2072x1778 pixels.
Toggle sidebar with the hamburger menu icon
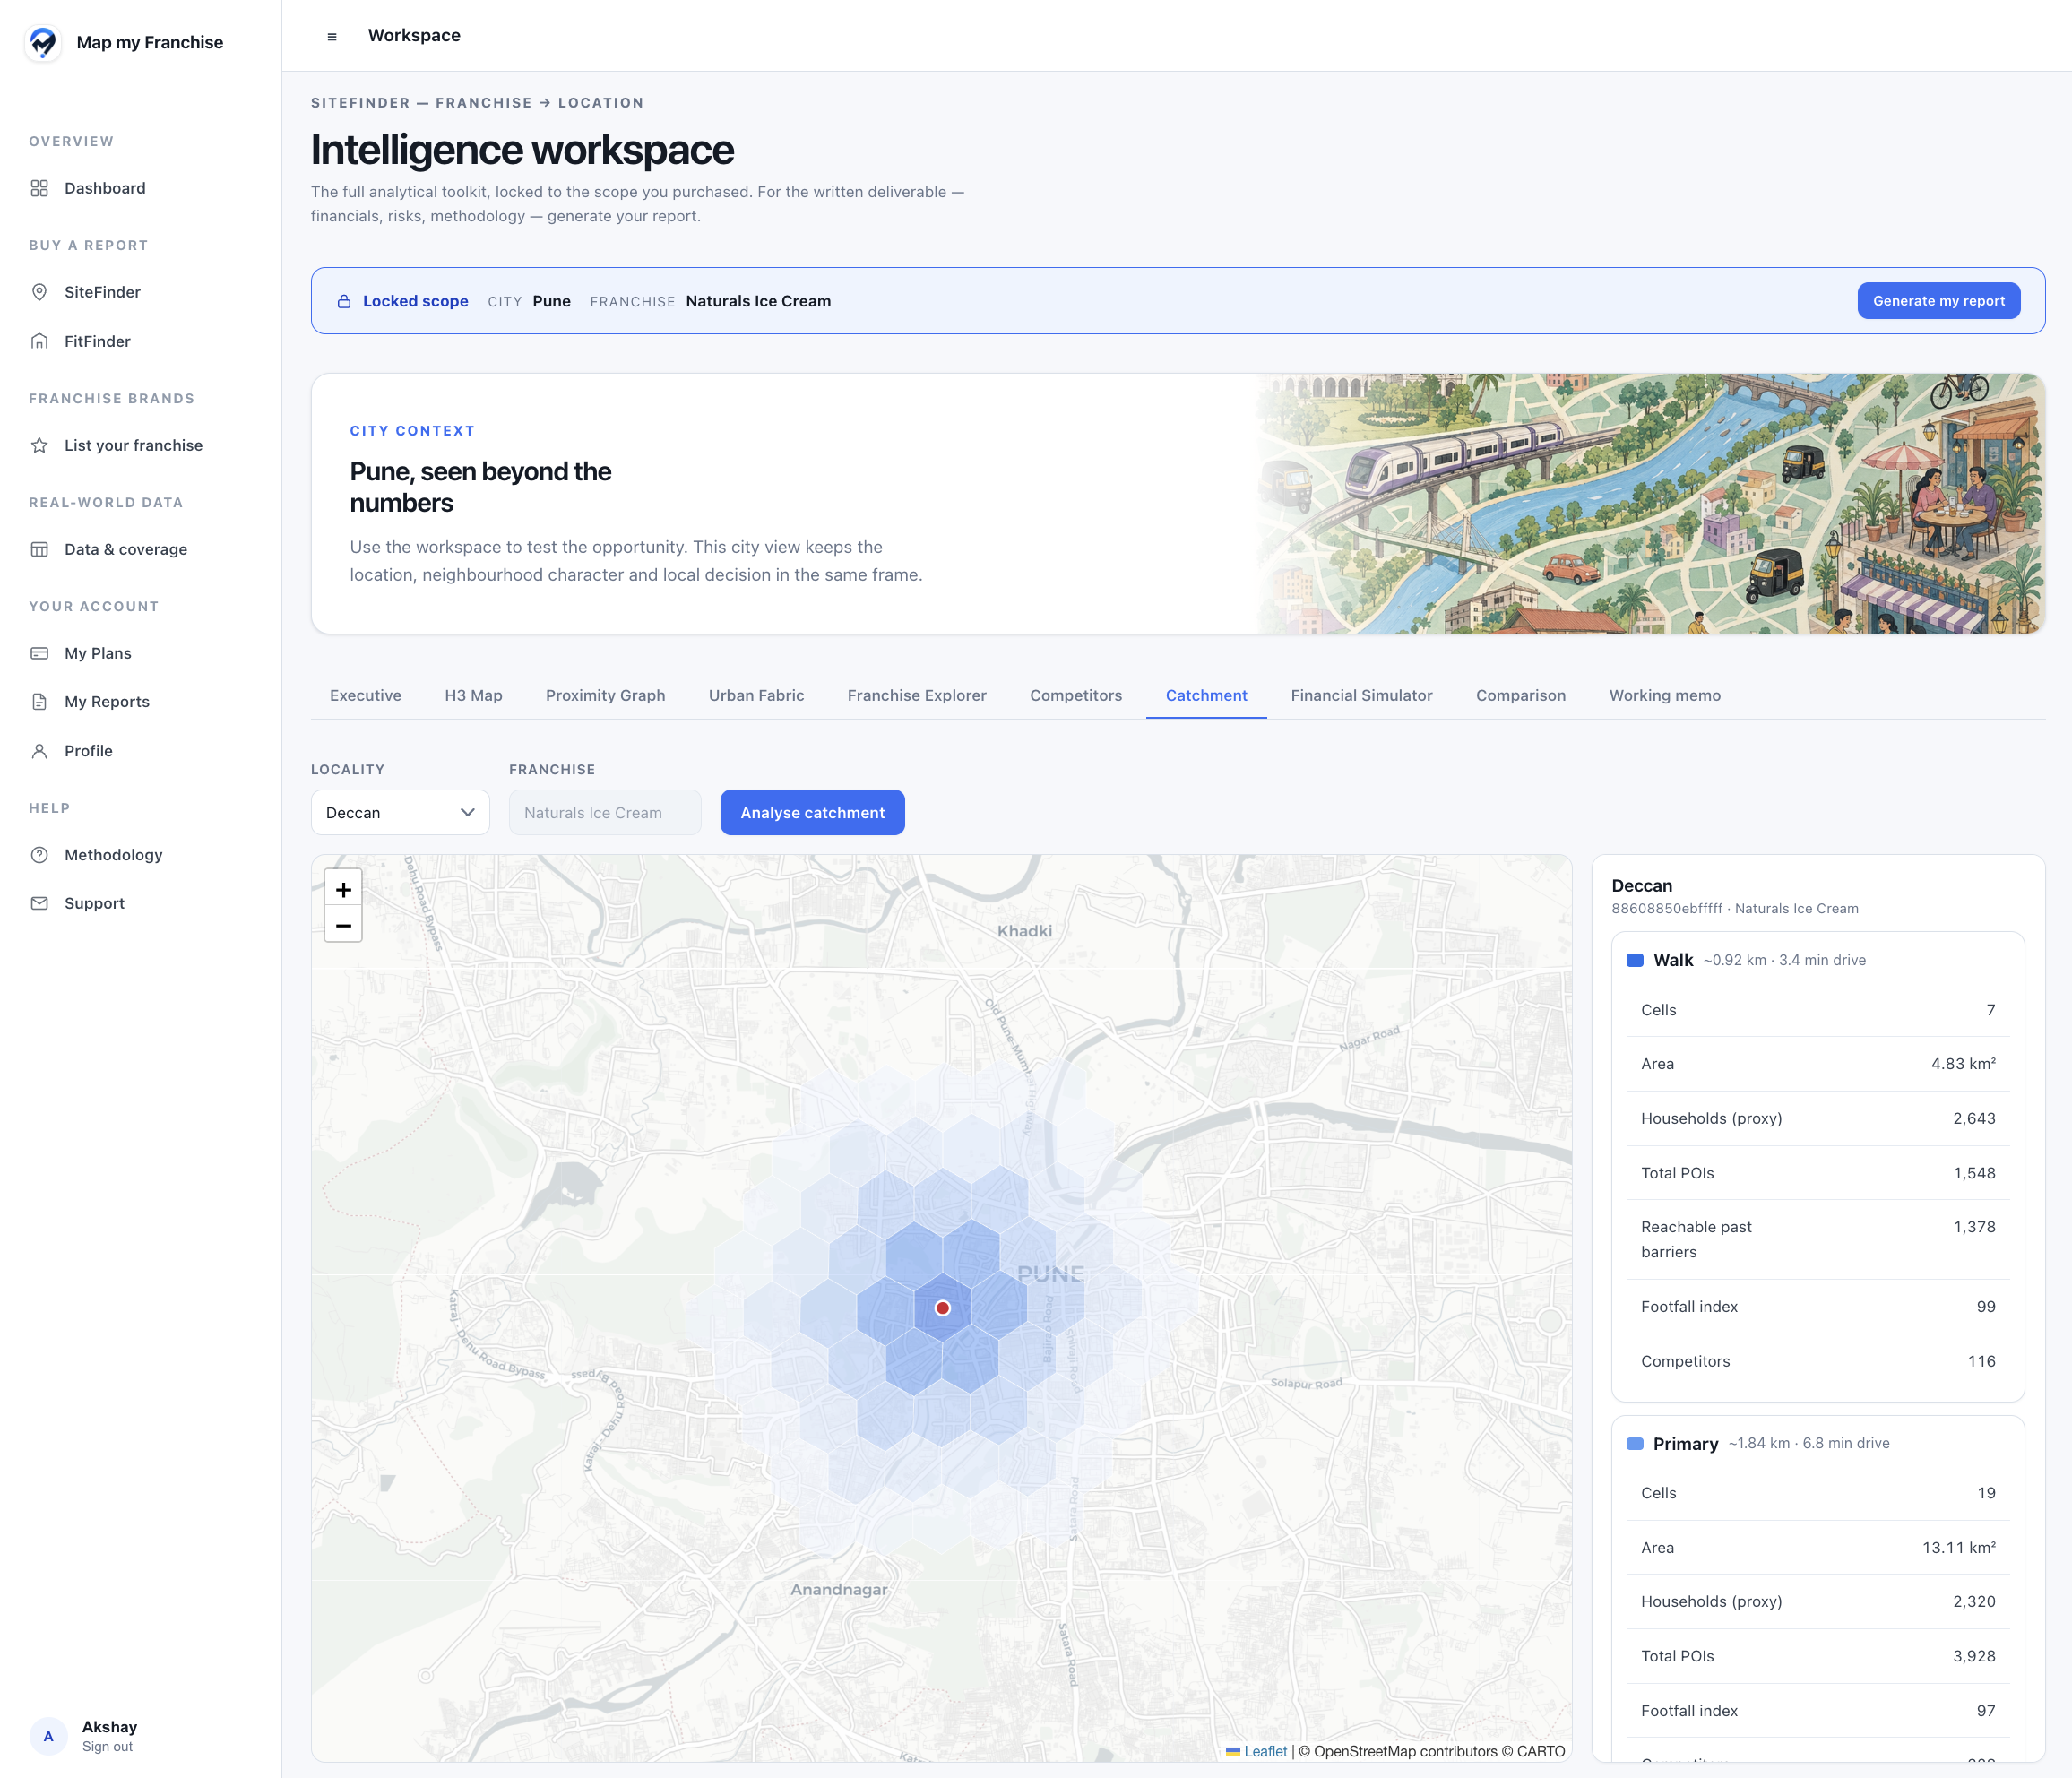point(332,37)
